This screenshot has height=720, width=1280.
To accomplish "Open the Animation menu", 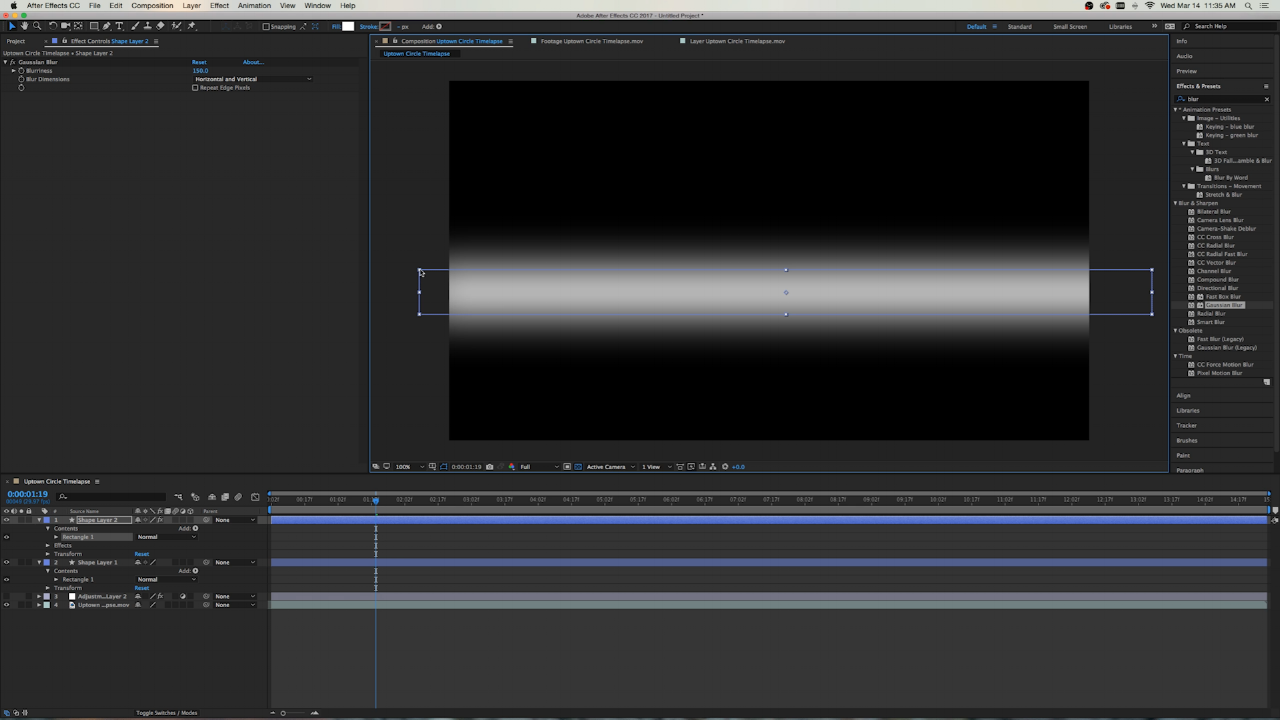I will (254, 5).
